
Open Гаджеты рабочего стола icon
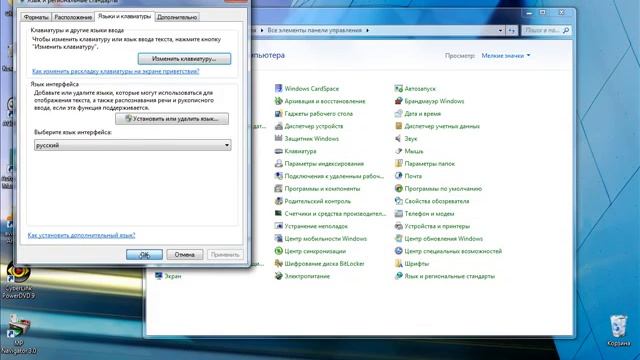pyautogui.click(x=279, y=113)
